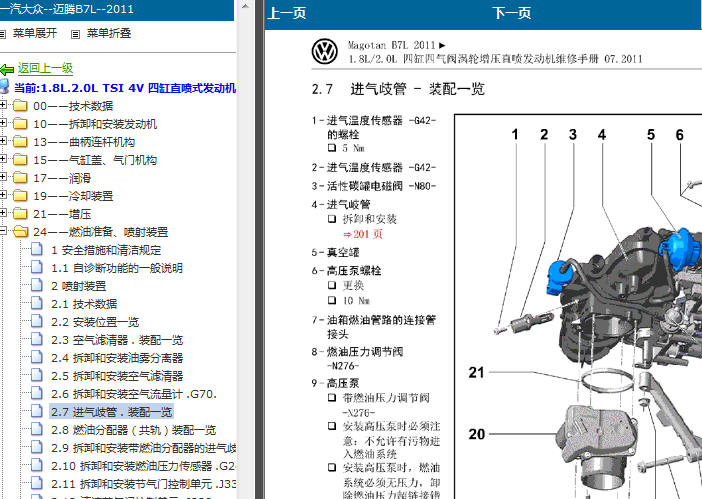Click the 菜单展开 label
The width and height of the screenshot is (702, 499).
(x=35, y=33)
